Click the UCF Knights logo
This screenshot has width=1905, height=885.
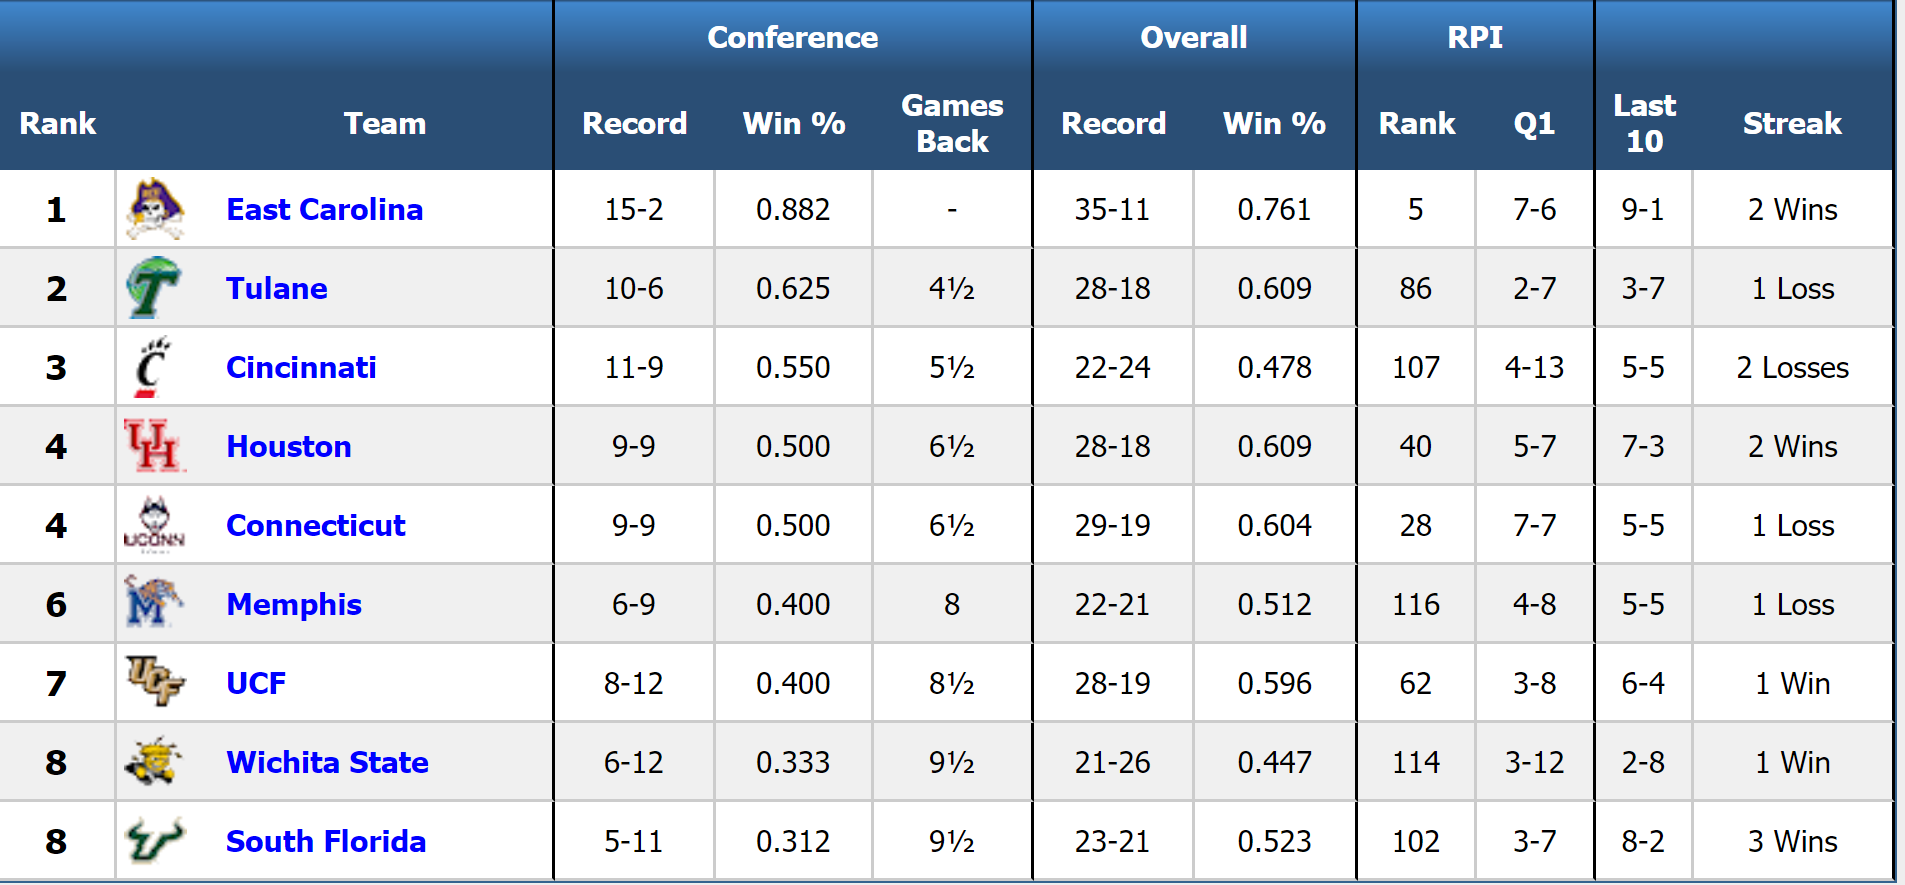(x=155, y=681)
